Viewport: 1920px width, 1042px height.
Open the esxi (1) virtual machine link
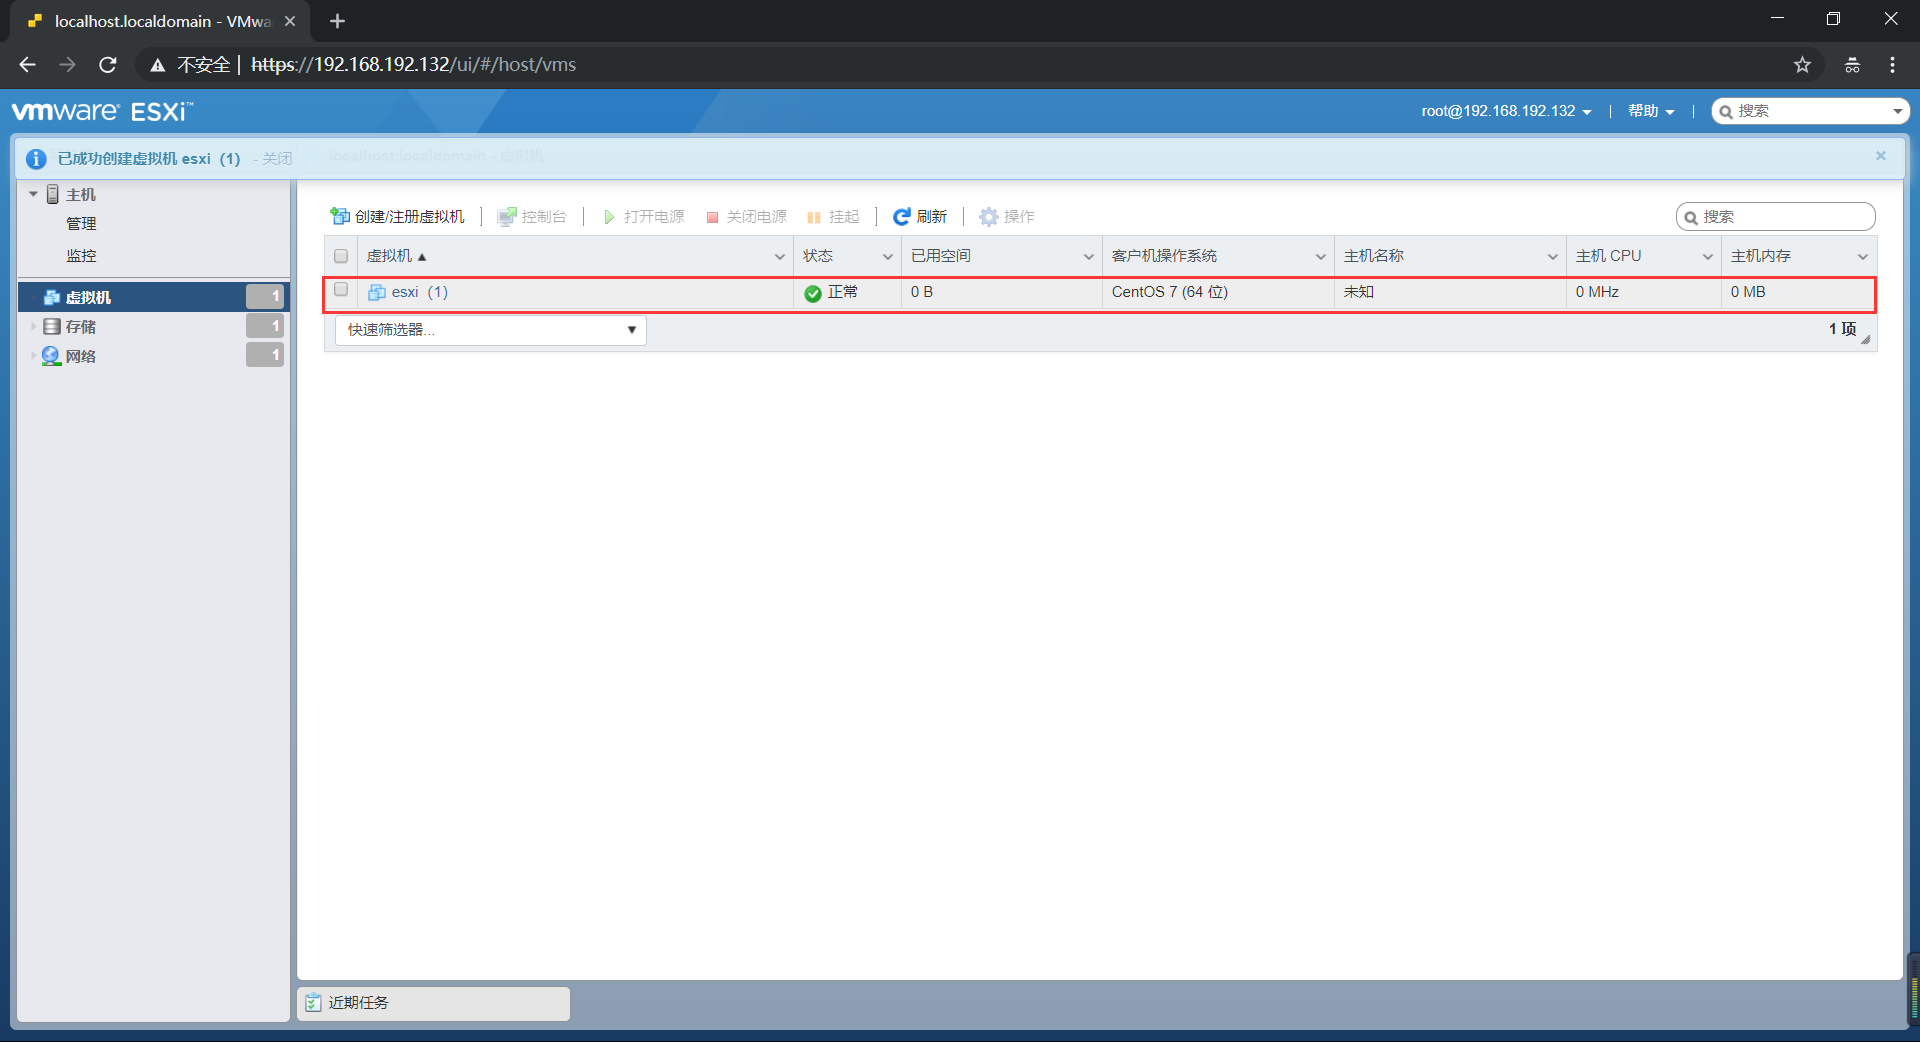[x=419, y=292]
